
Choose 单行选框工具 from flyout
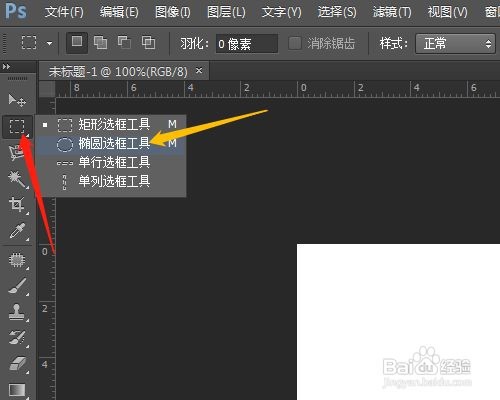click(111, 163)
